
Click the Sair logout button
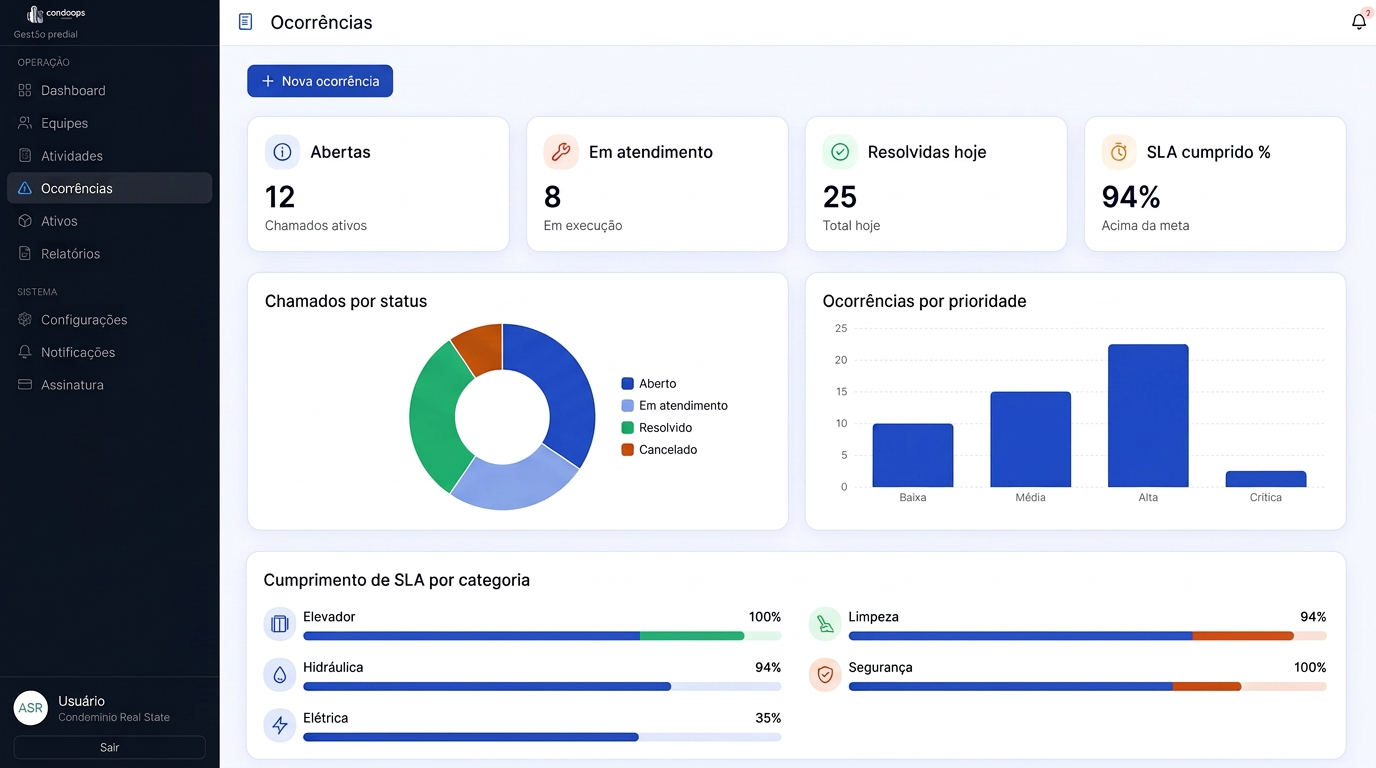109,747
